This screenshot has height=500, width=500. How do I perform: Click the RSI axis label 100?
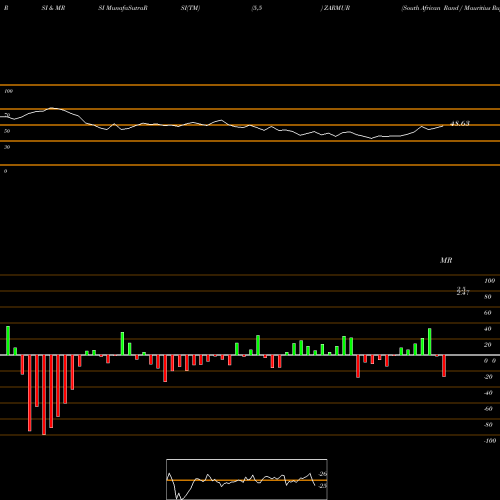pos(8,91)
